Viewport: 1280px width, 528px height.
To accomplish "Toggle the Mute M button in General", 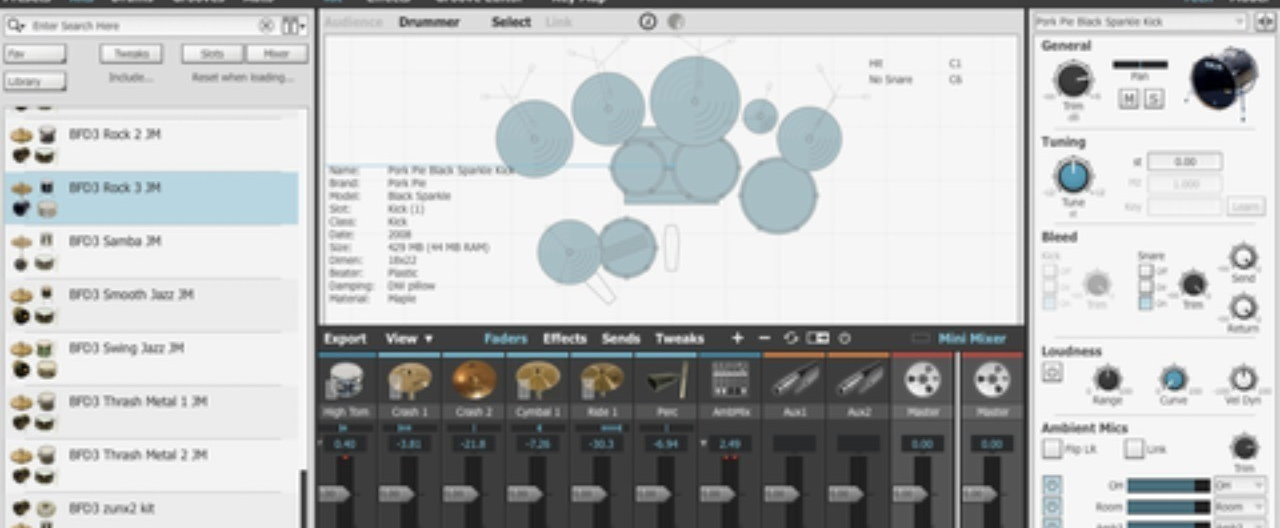I will coord(1129,98).
